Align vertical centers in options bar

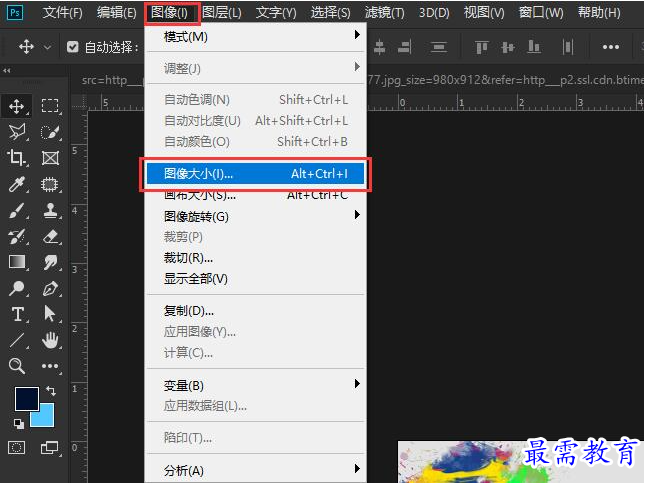508,47
